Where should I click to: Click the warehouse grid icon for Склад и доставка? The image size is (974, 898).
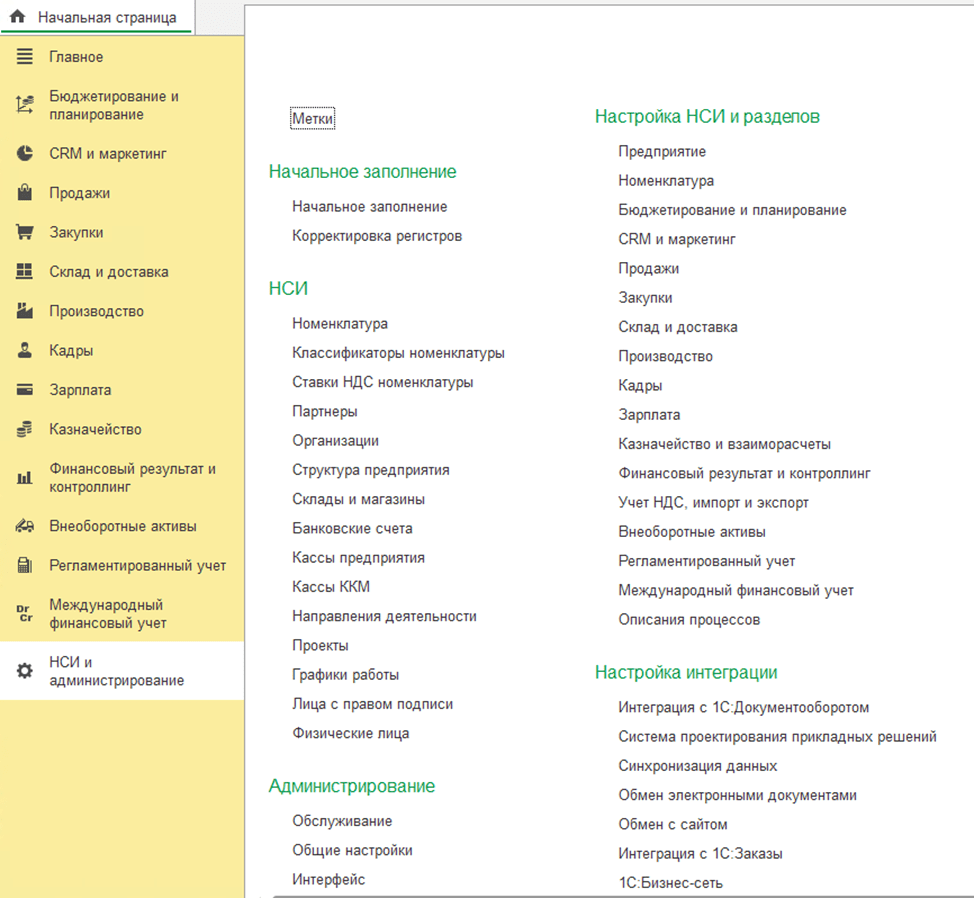tap(25, 272)
